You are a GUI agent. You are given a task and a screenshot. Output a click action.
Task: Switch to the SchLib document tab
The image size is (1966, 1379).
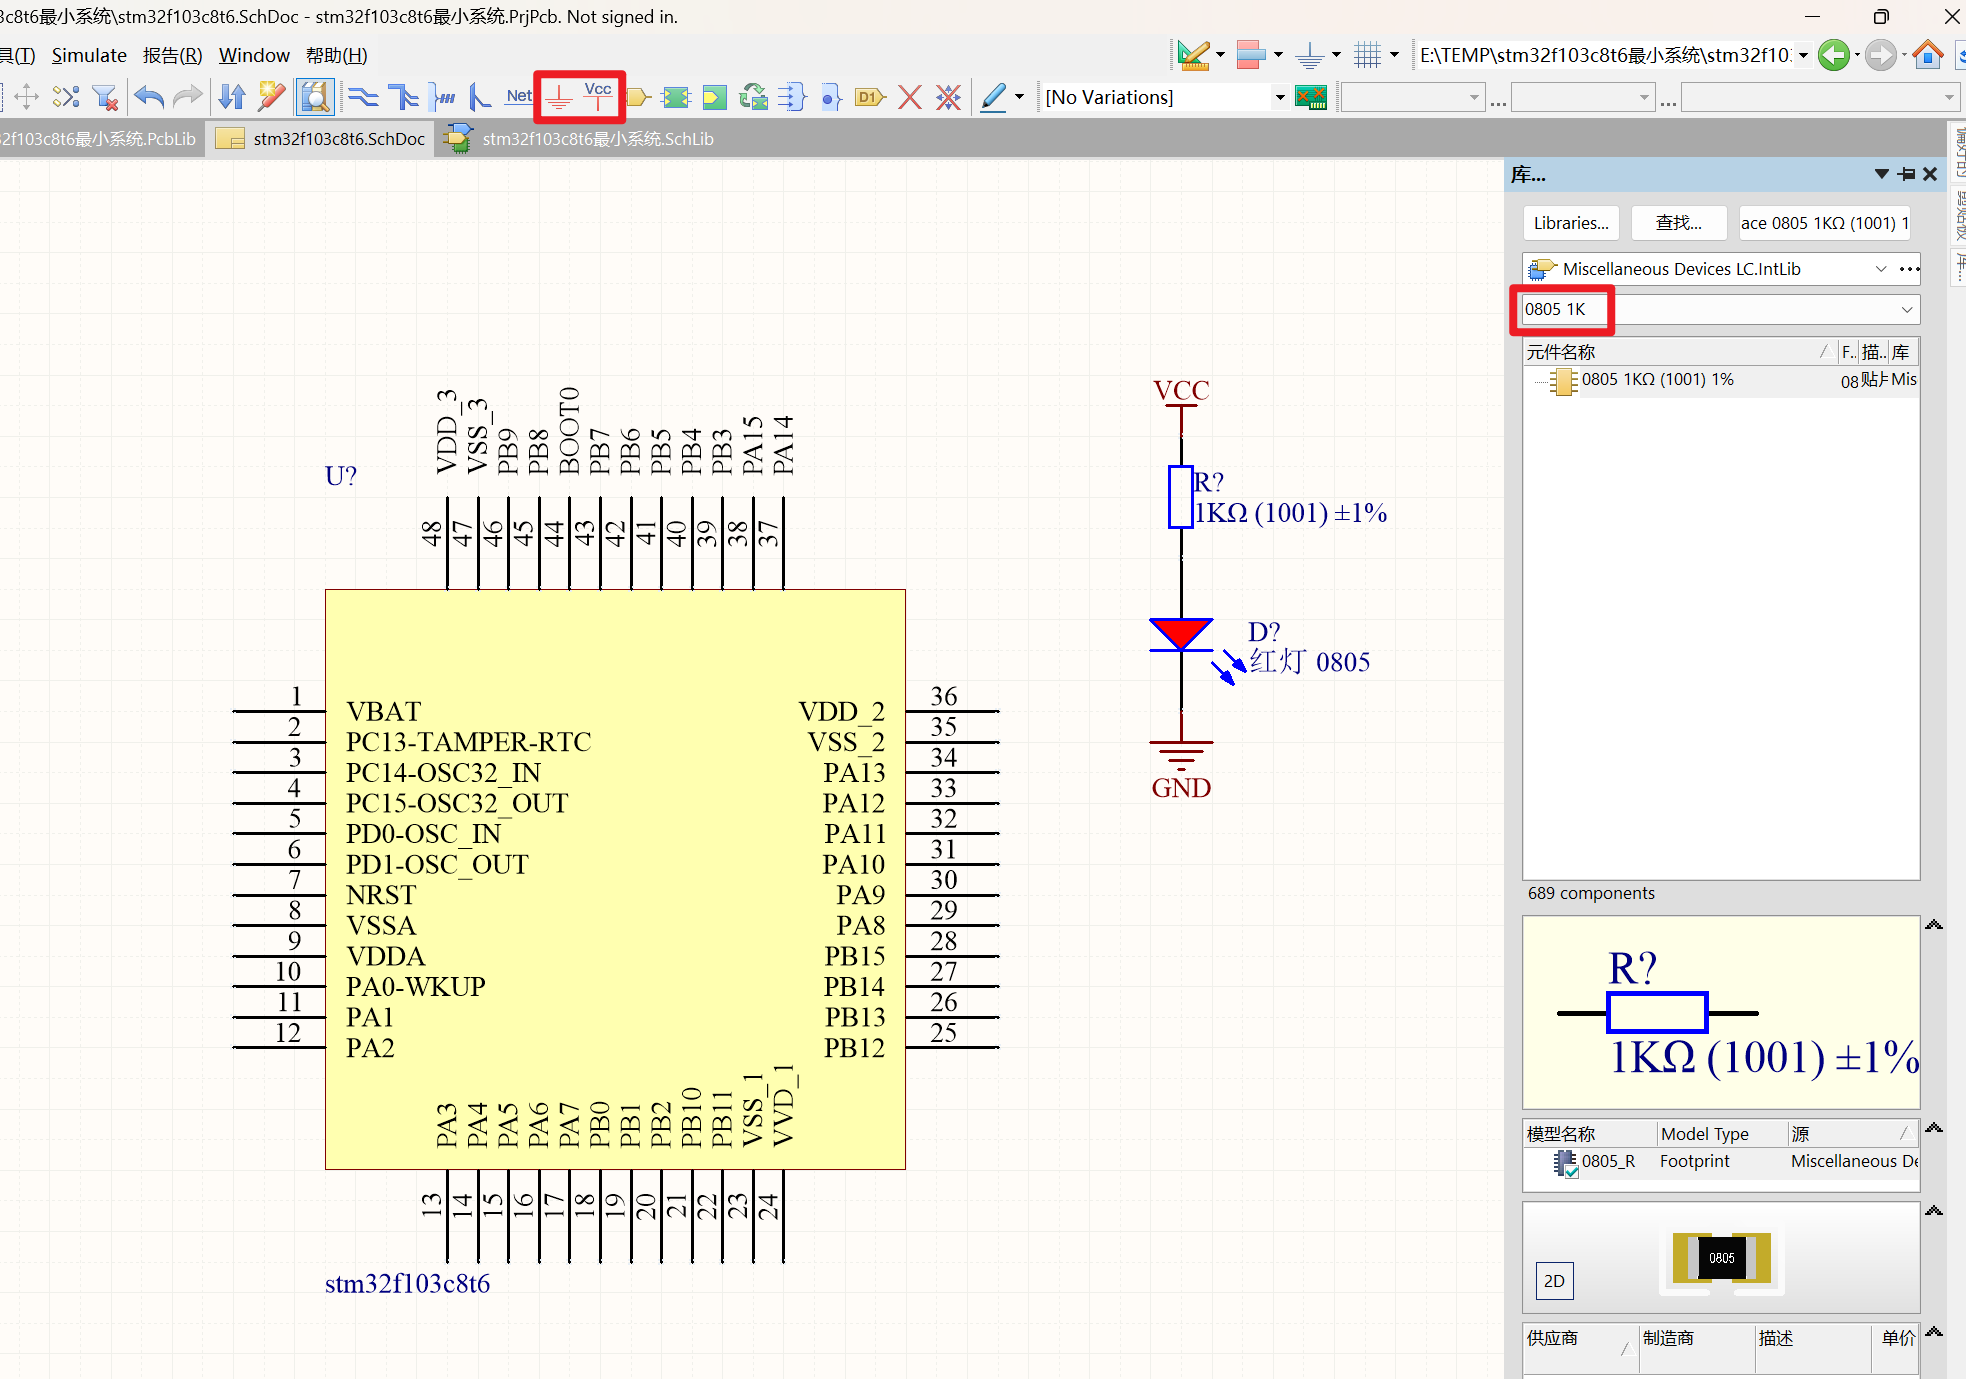[582, 139]
